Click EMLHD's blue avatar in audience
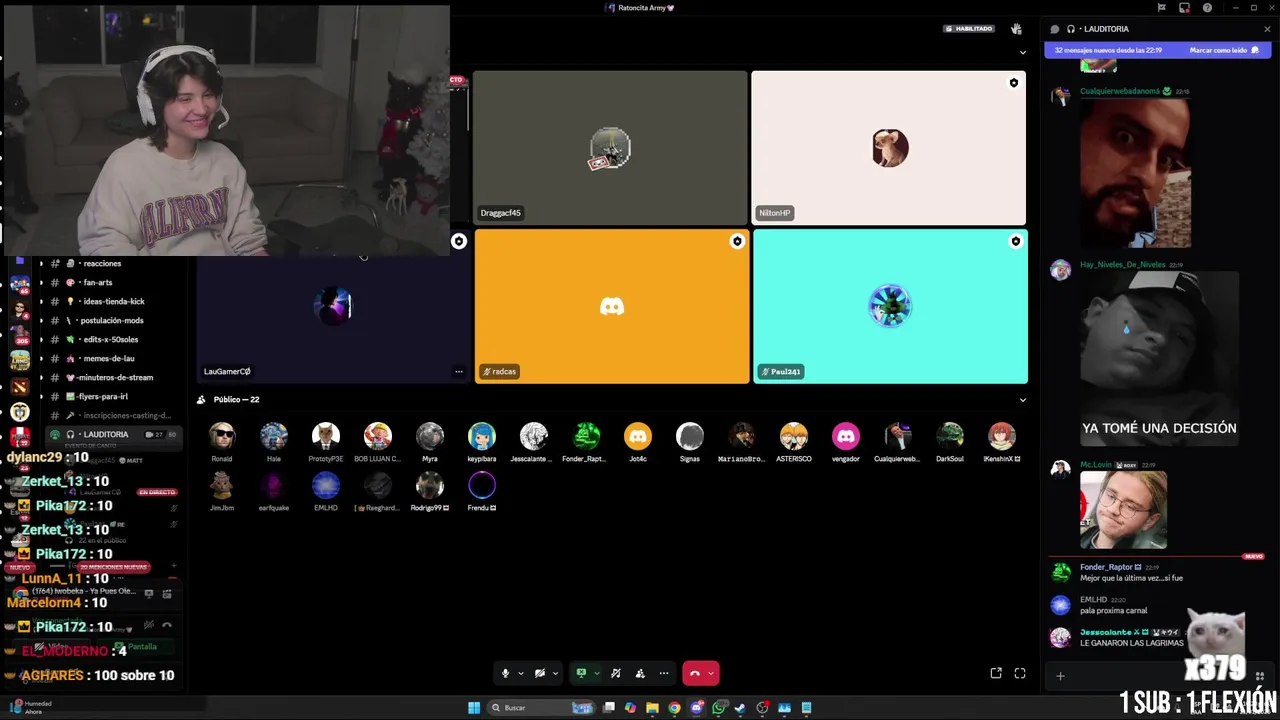The height and width of the screenshot is (720, 1280). 326,485
